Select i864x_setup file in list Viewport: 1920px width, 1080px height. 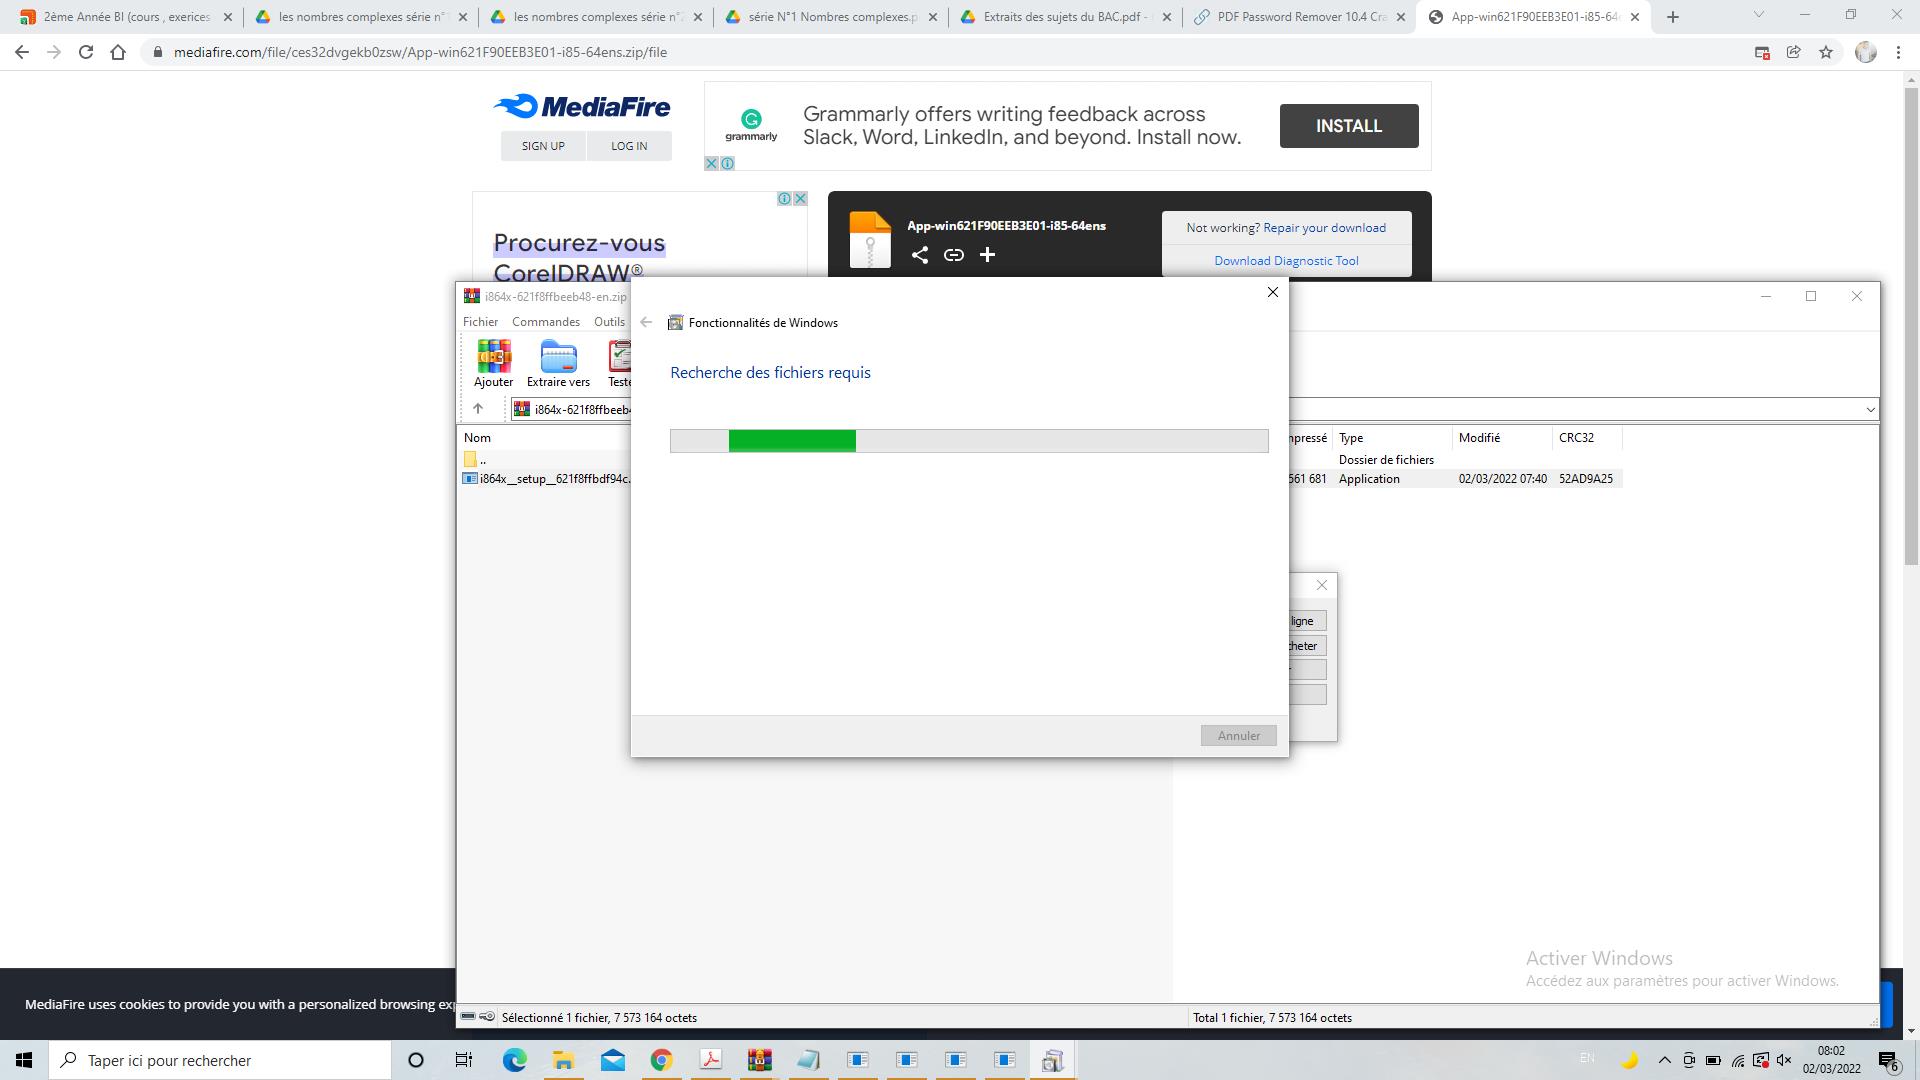coord(555,479)
